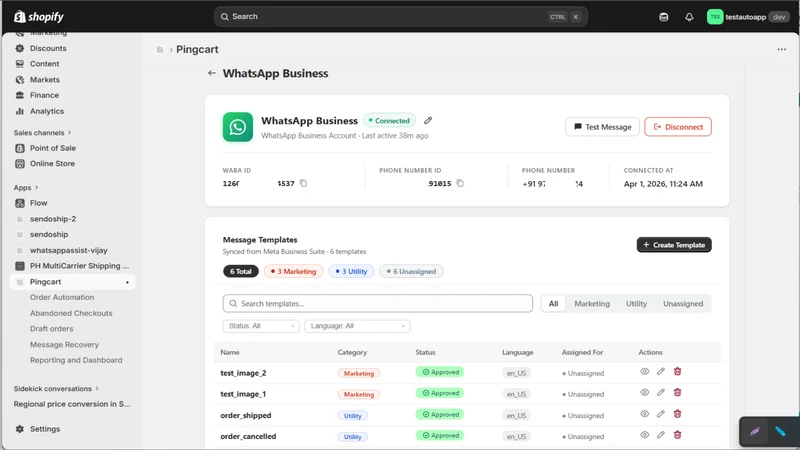
Task: Open the Status: All dropdown
Action: (x=261, y=326)
